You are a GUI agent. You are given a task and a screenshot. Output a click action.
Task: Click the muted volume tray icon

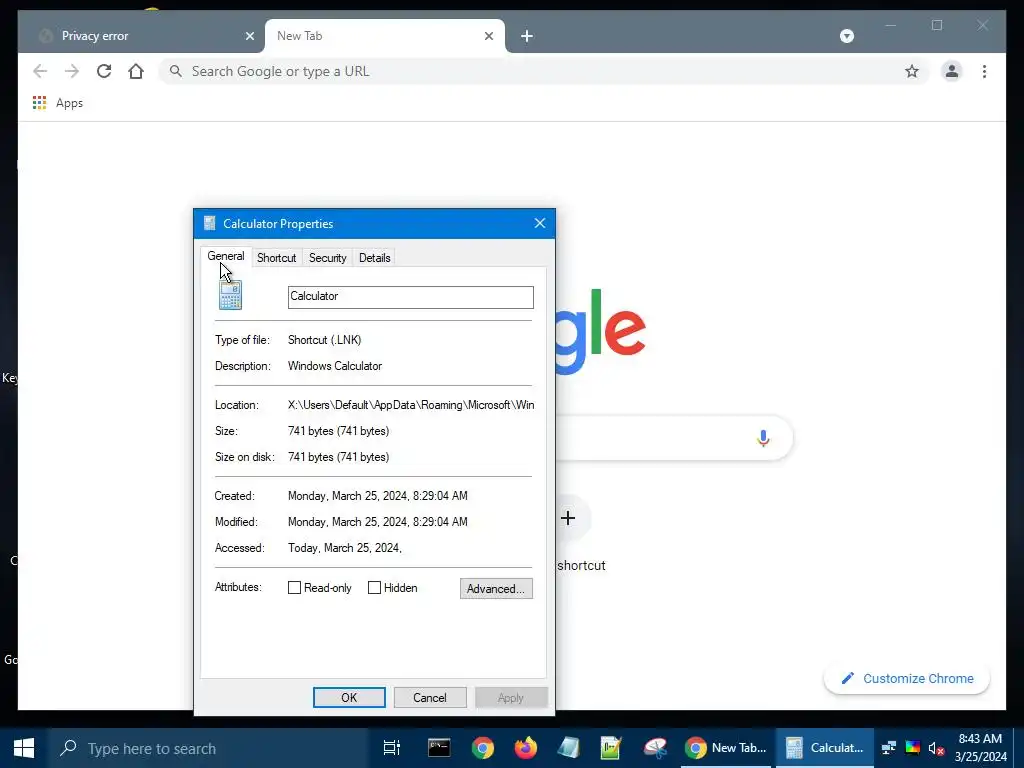936,748
